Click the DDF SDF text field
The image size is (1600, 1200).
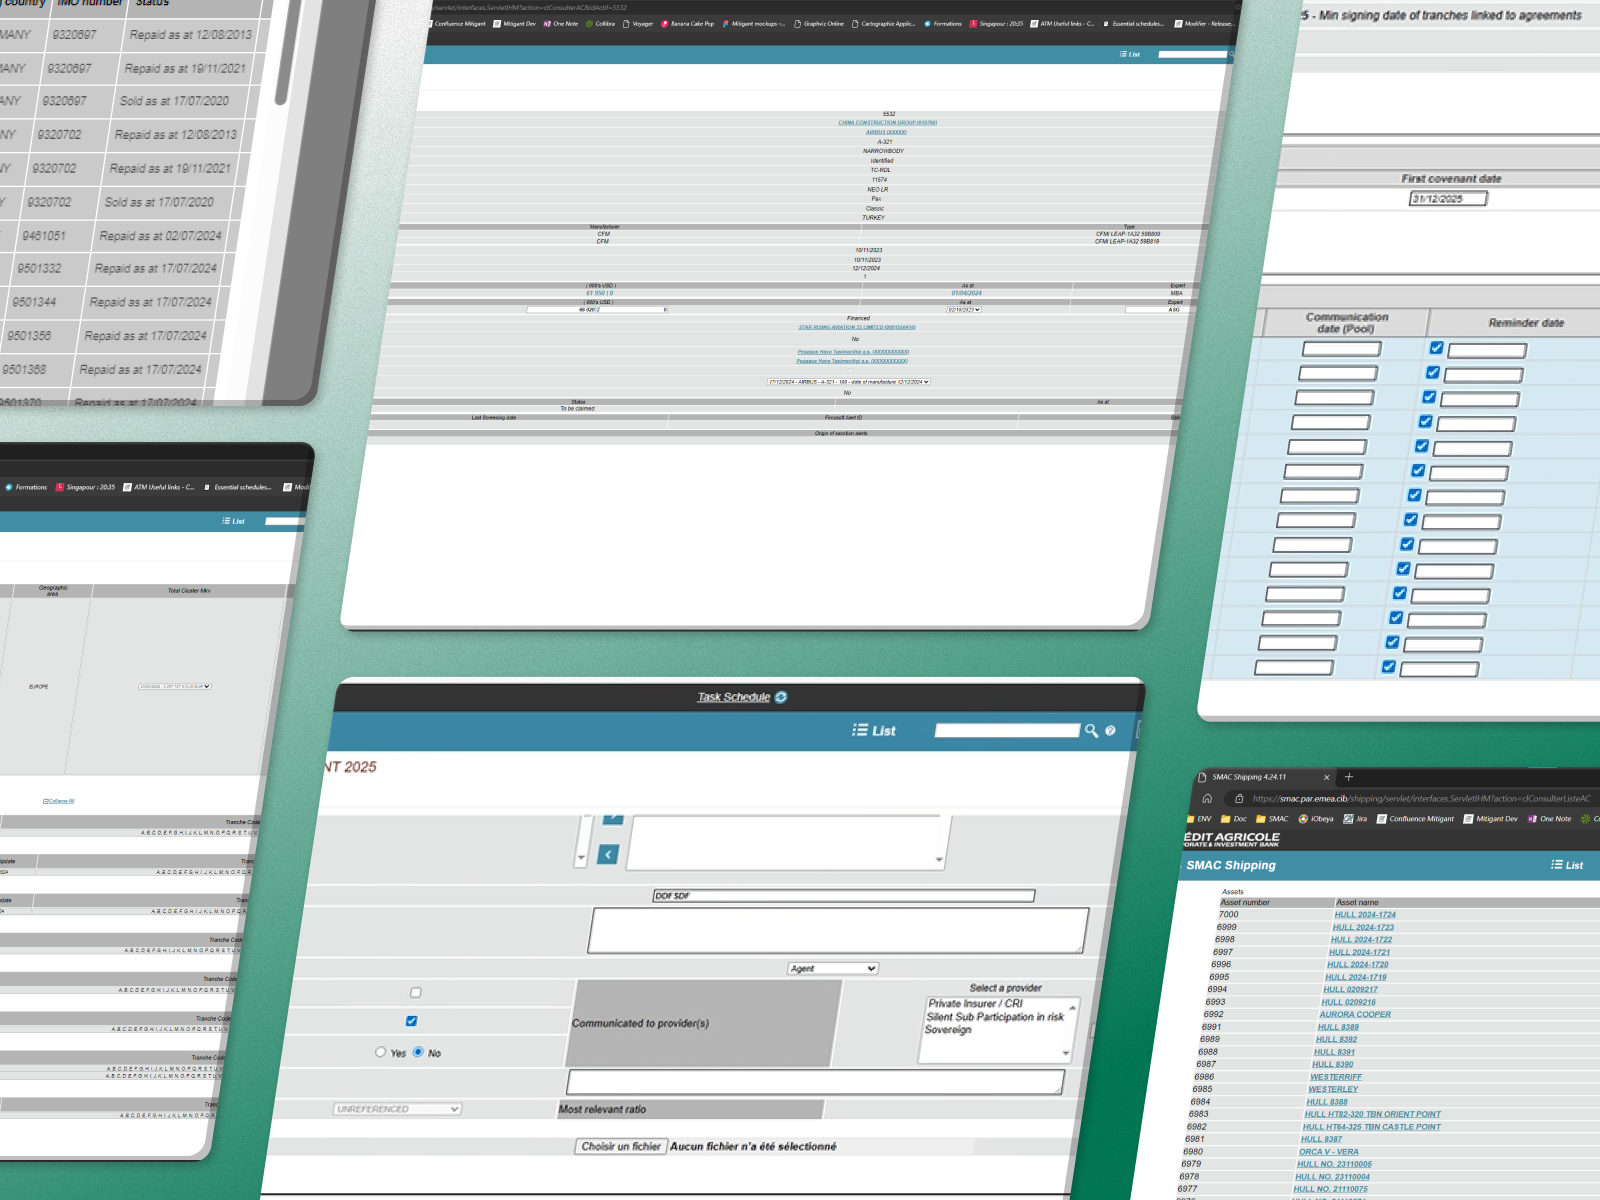point(843,896)
